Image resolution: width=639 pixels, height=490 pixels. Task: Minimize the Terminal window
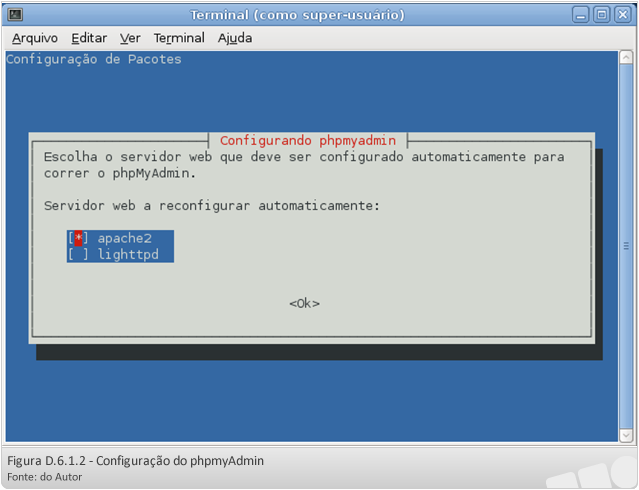pyautogui.click(x=580, y=15)
